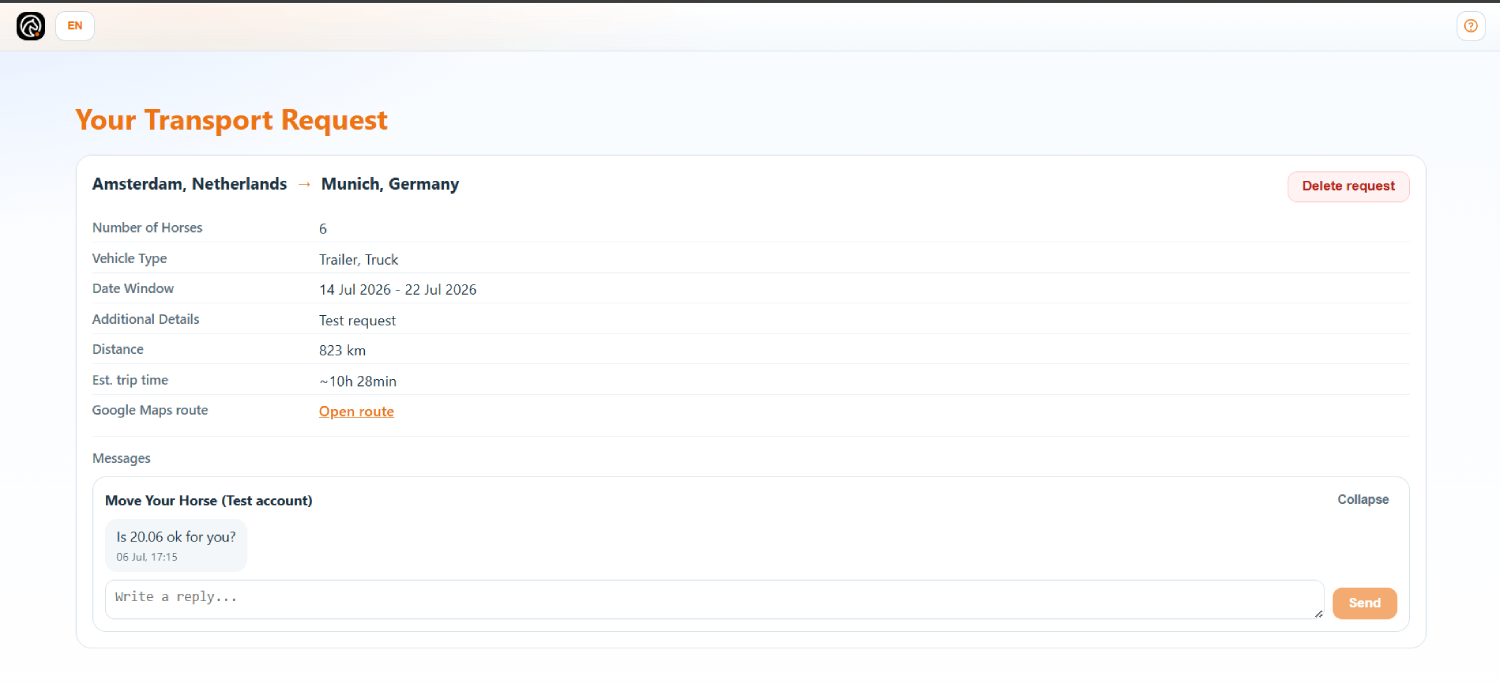Click the orange route arrow between cities
The image size is (1500, 684).
coord(304,184)
